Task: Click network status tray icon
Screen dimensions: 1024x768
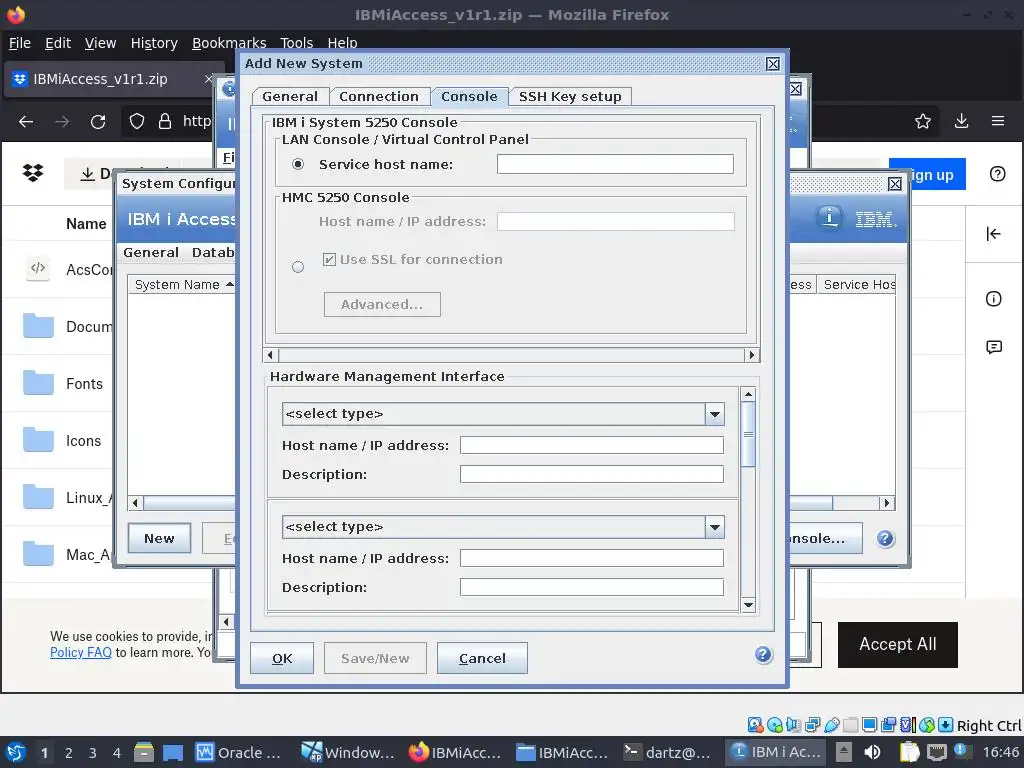Action: [x=937, y=752]
